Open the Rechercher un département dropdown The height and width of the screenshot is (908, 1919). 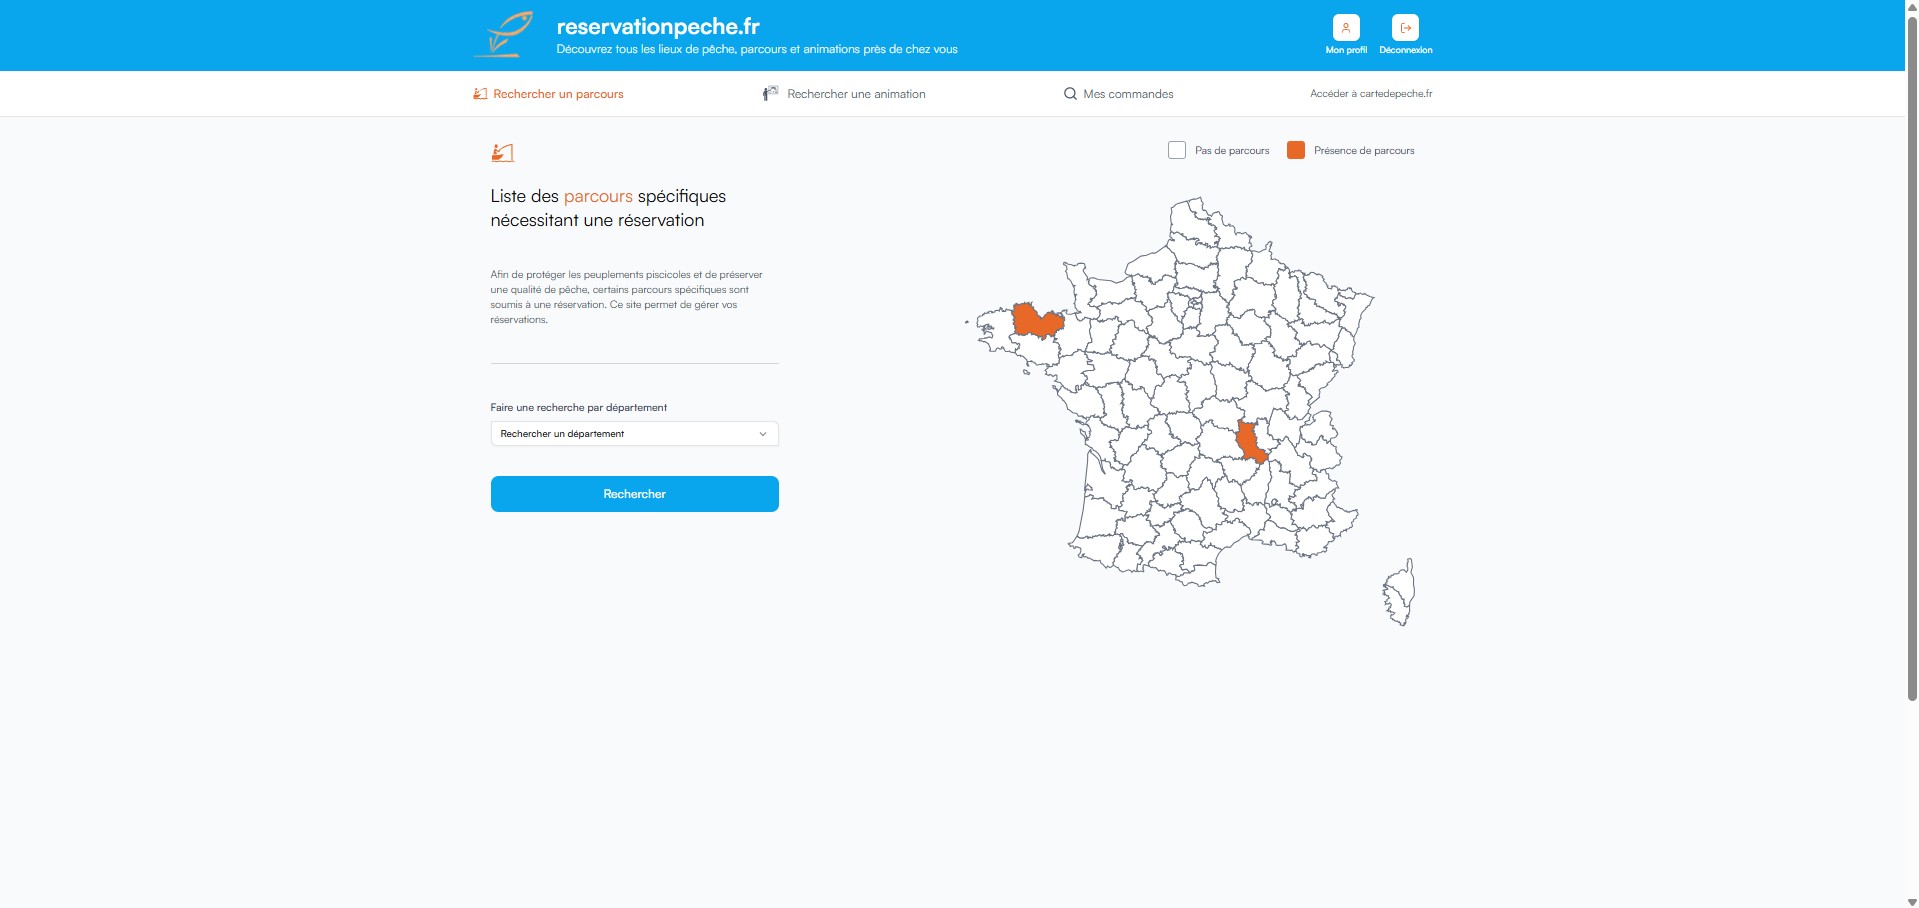(634, 434)
